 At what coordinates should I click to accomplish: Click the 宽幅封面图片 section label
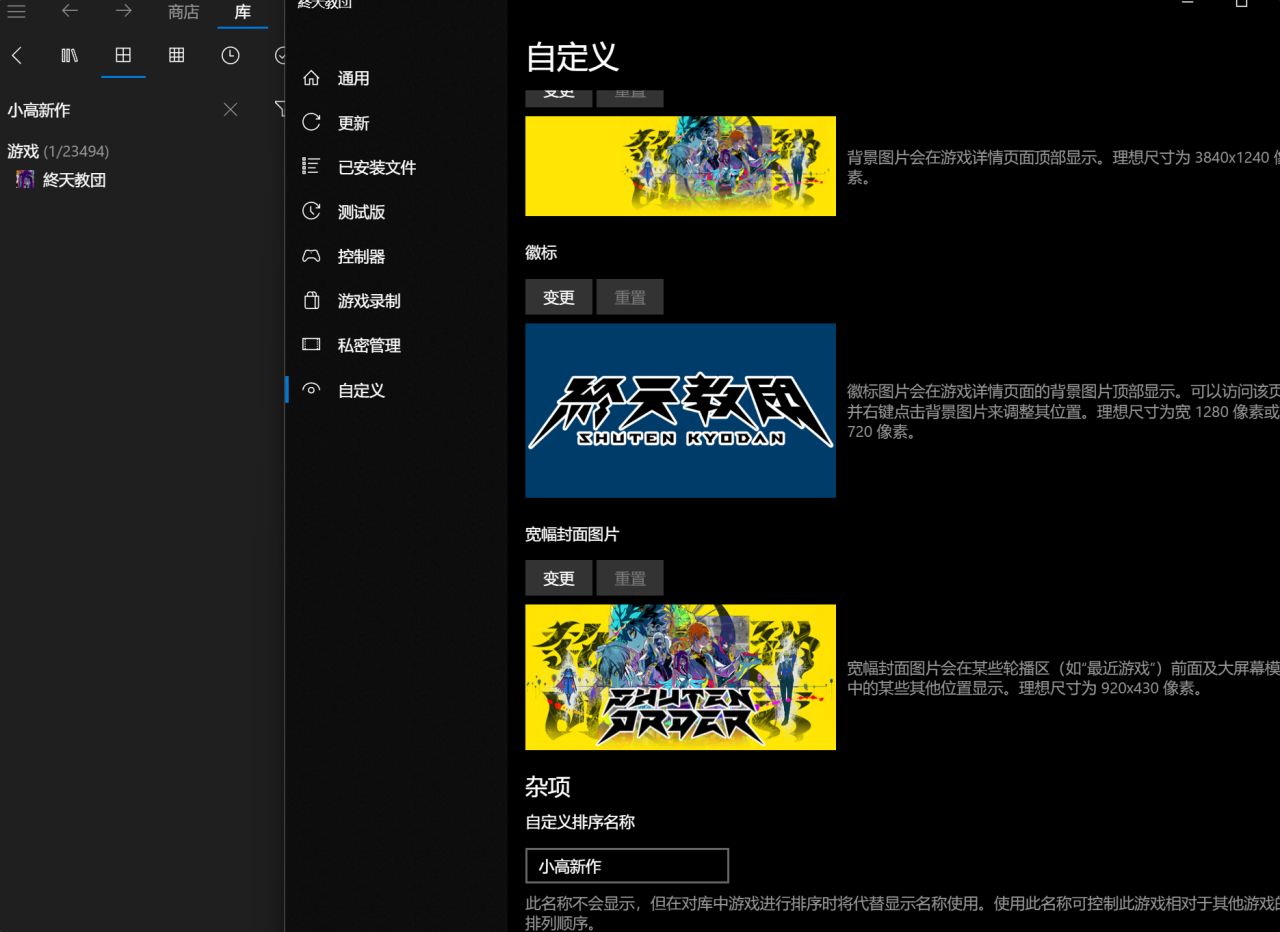tap(572, 534)
